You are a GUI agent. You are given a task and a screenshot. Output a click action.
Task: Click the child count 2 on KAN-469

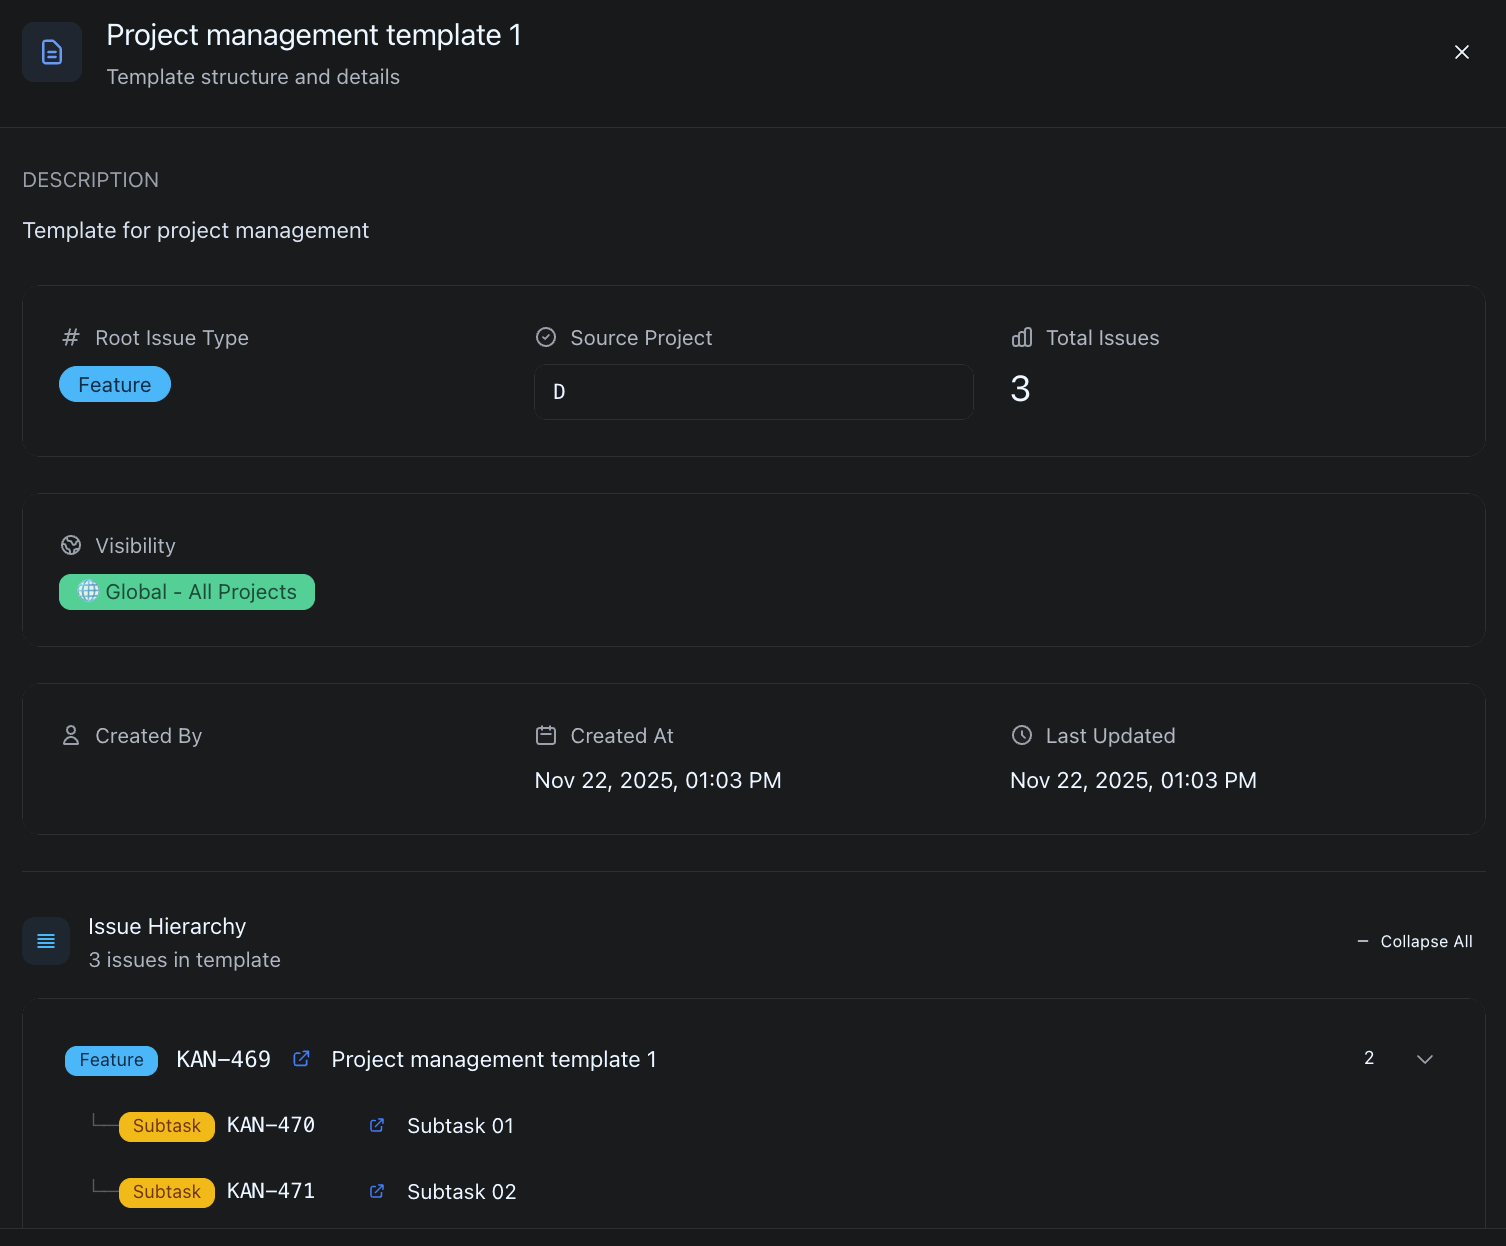(x=1369, y=1058)
